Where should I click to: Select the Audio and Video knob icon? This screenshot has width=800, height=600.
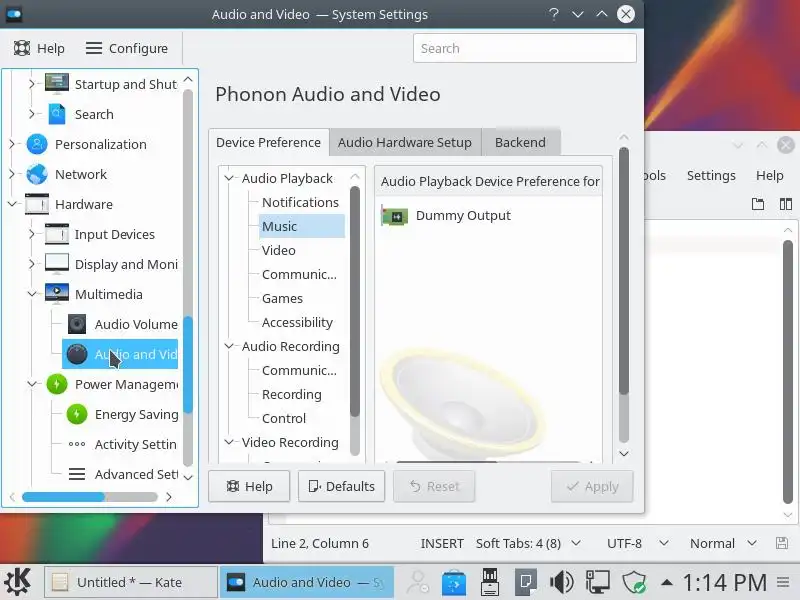(77, 354)
